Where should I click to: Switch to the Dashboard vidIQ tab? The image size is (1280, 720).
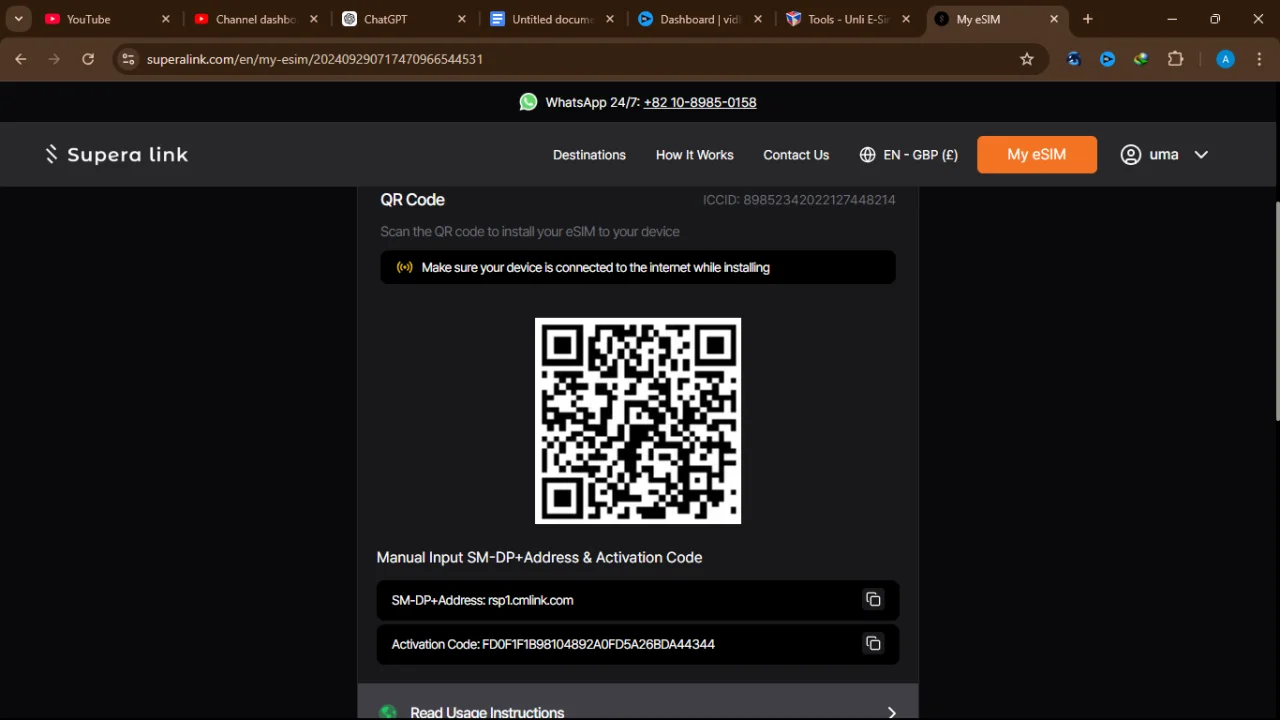pos(700,19)
